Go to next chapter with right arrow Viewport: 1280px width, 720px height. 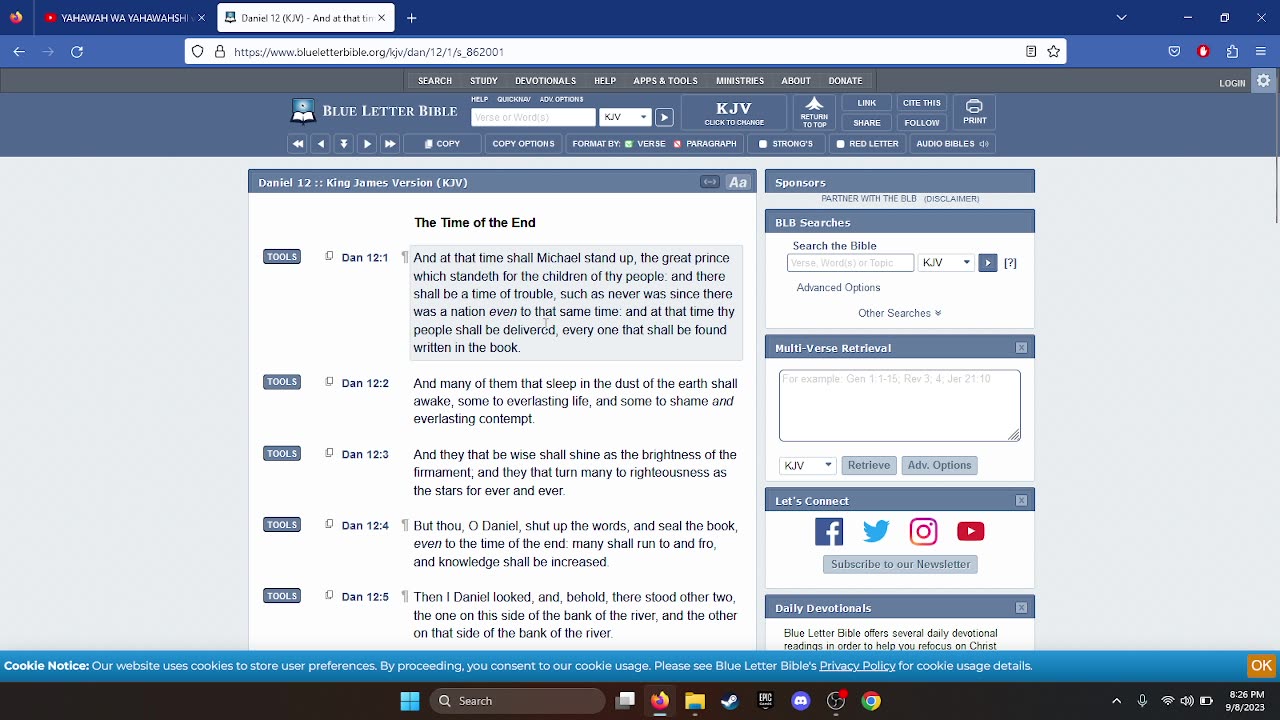point(367,144)
